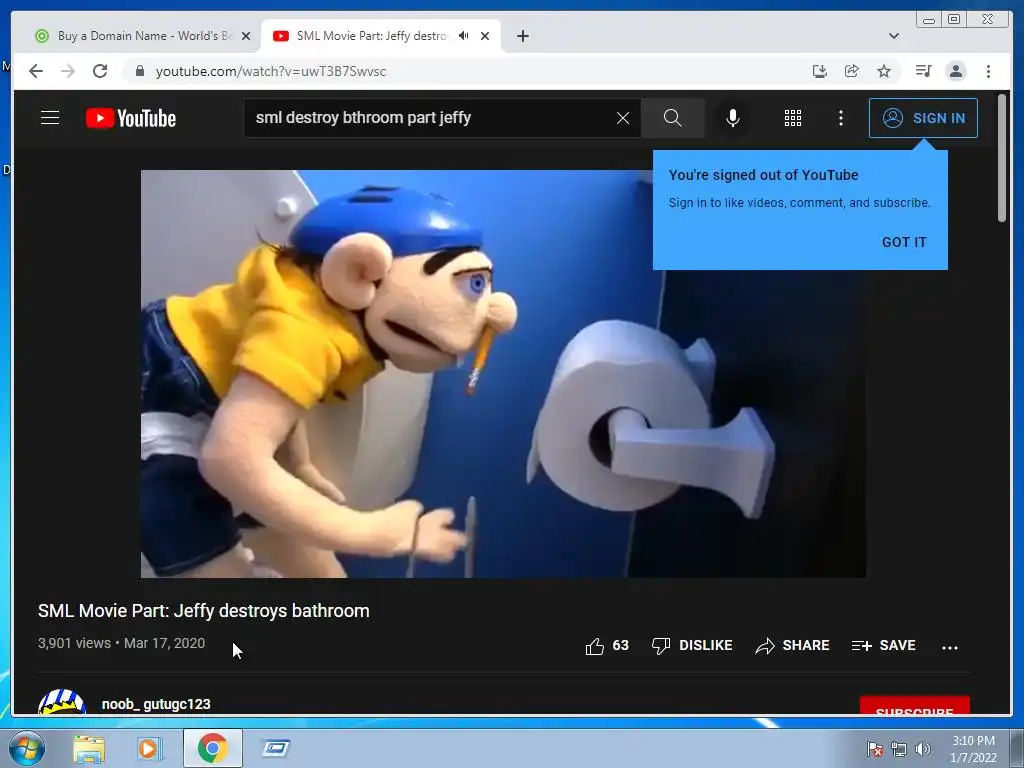1024x768 pixels.
Task: Close the SML Movie Part tab
Action: click(485, 37)
